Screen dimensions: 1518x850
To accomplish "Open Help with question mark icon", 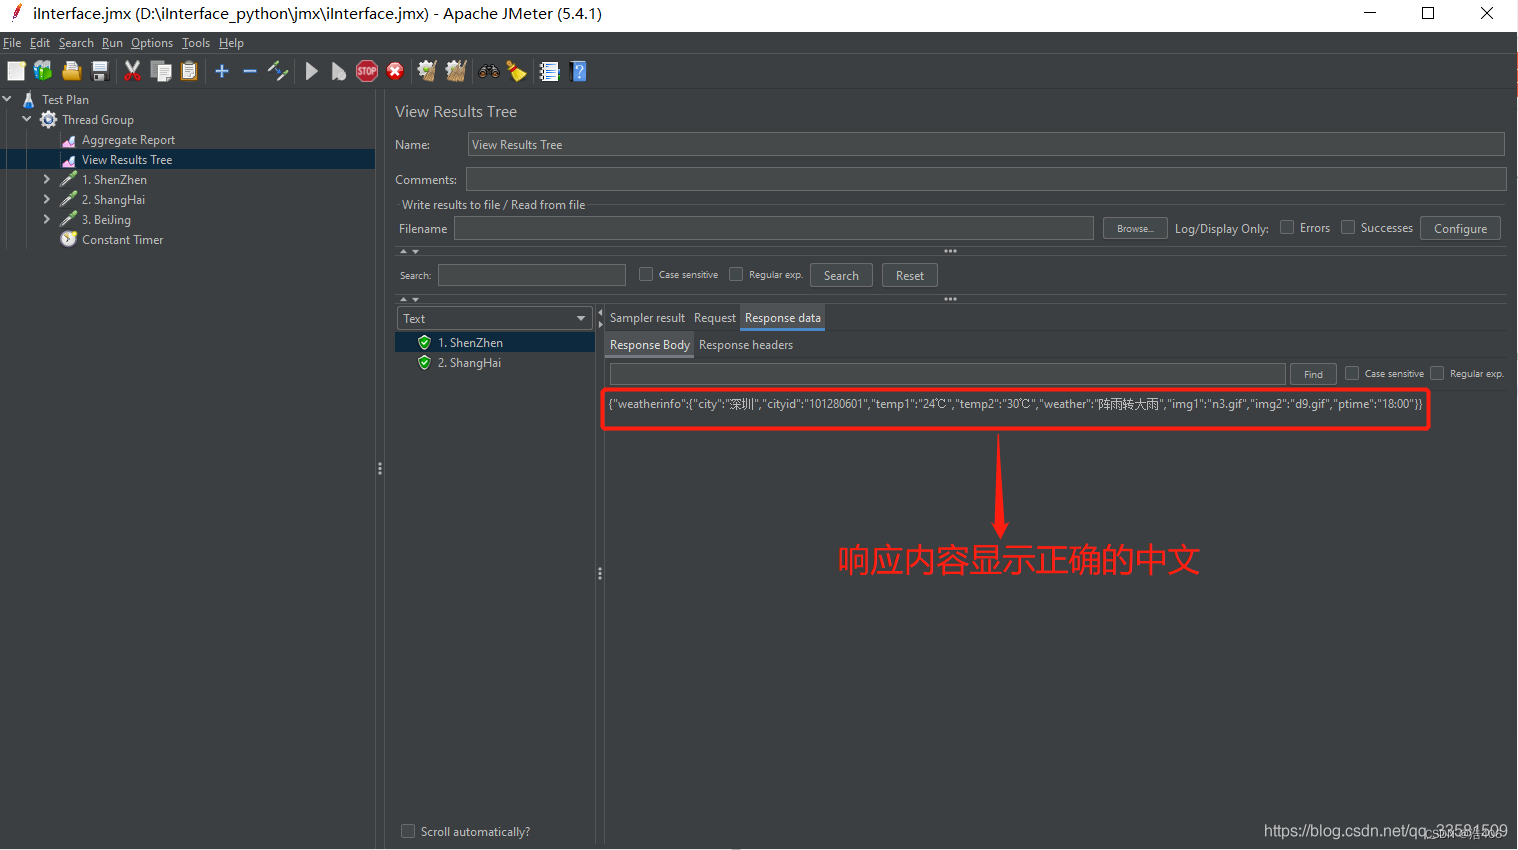I will pos(578,71).
